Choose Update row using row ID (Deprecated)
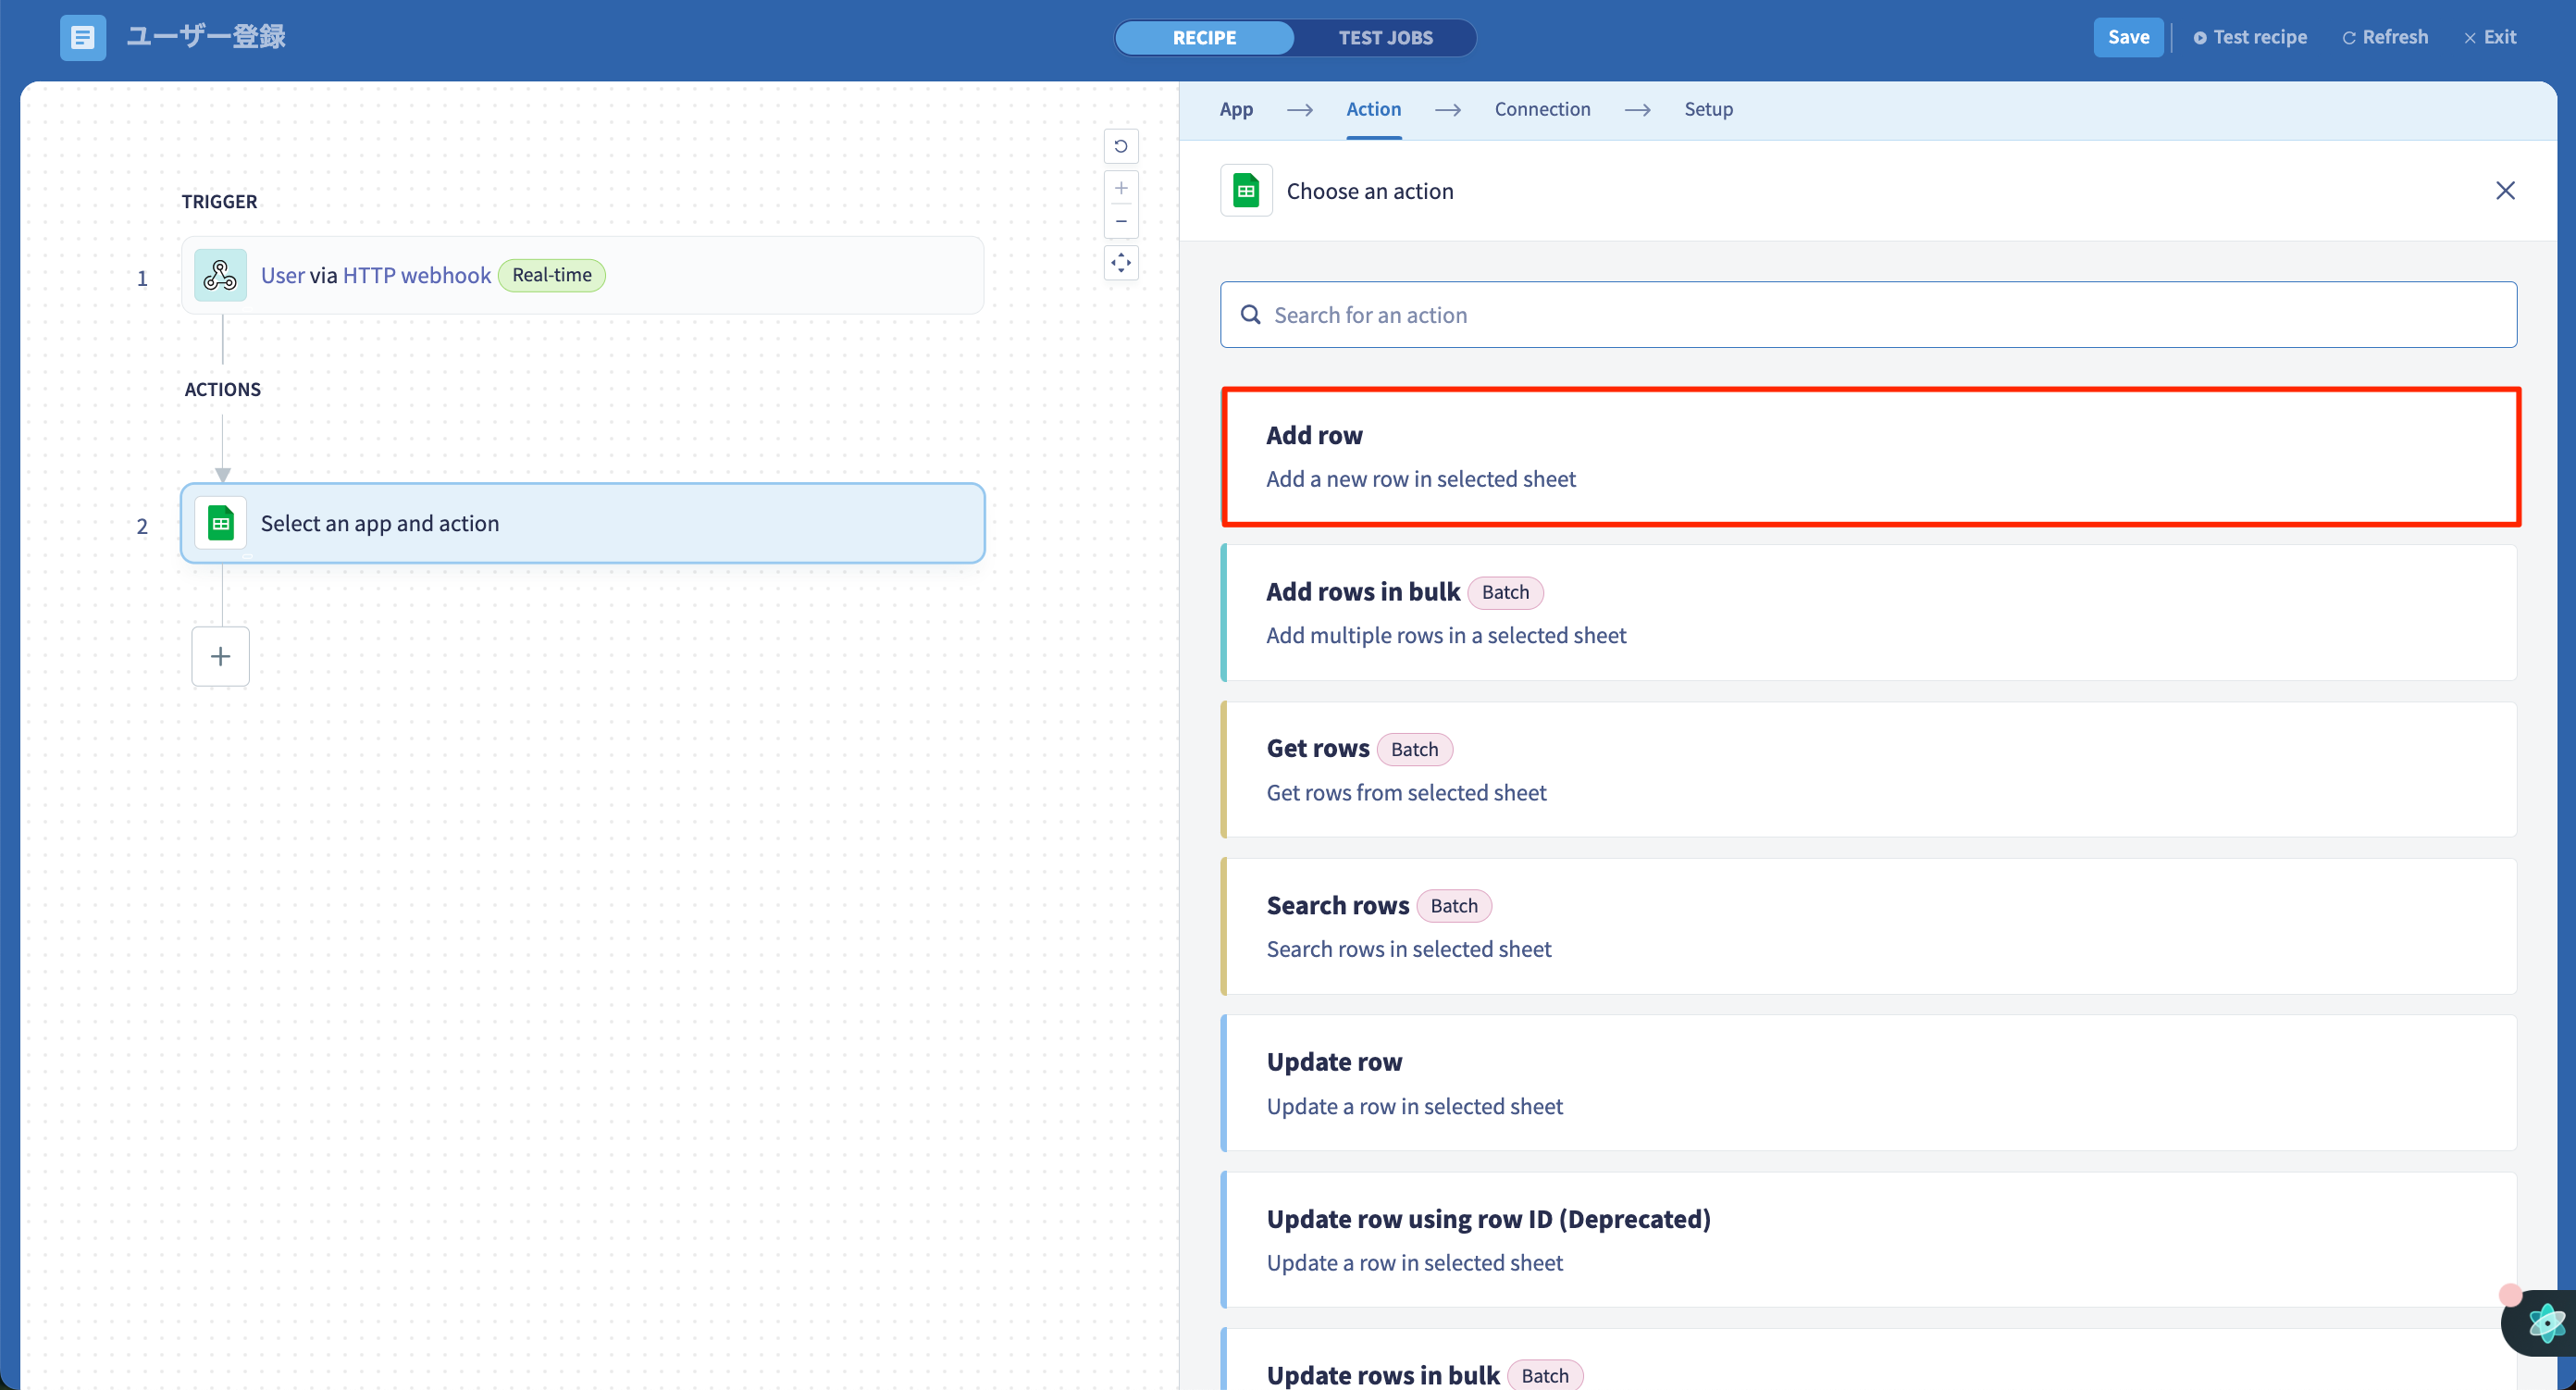 (1868, 1240)
